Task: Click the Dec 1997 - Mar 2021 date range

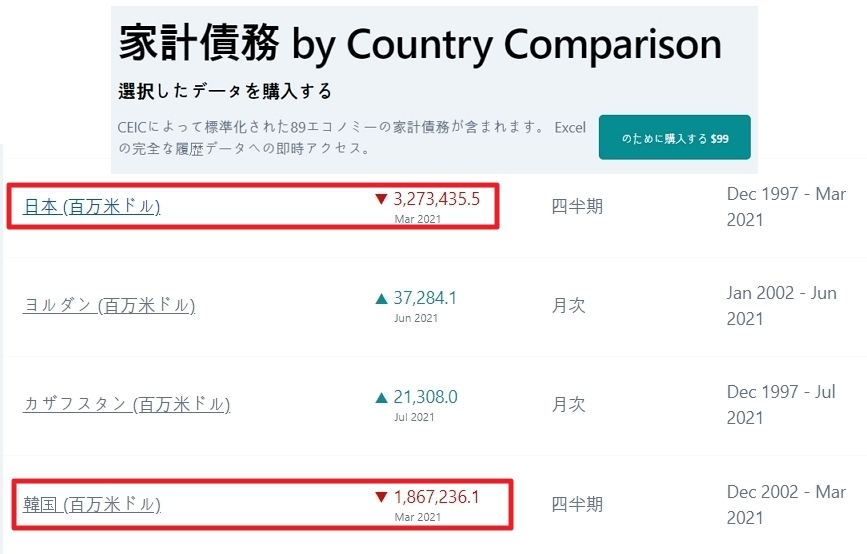Action: pos(786,206)
